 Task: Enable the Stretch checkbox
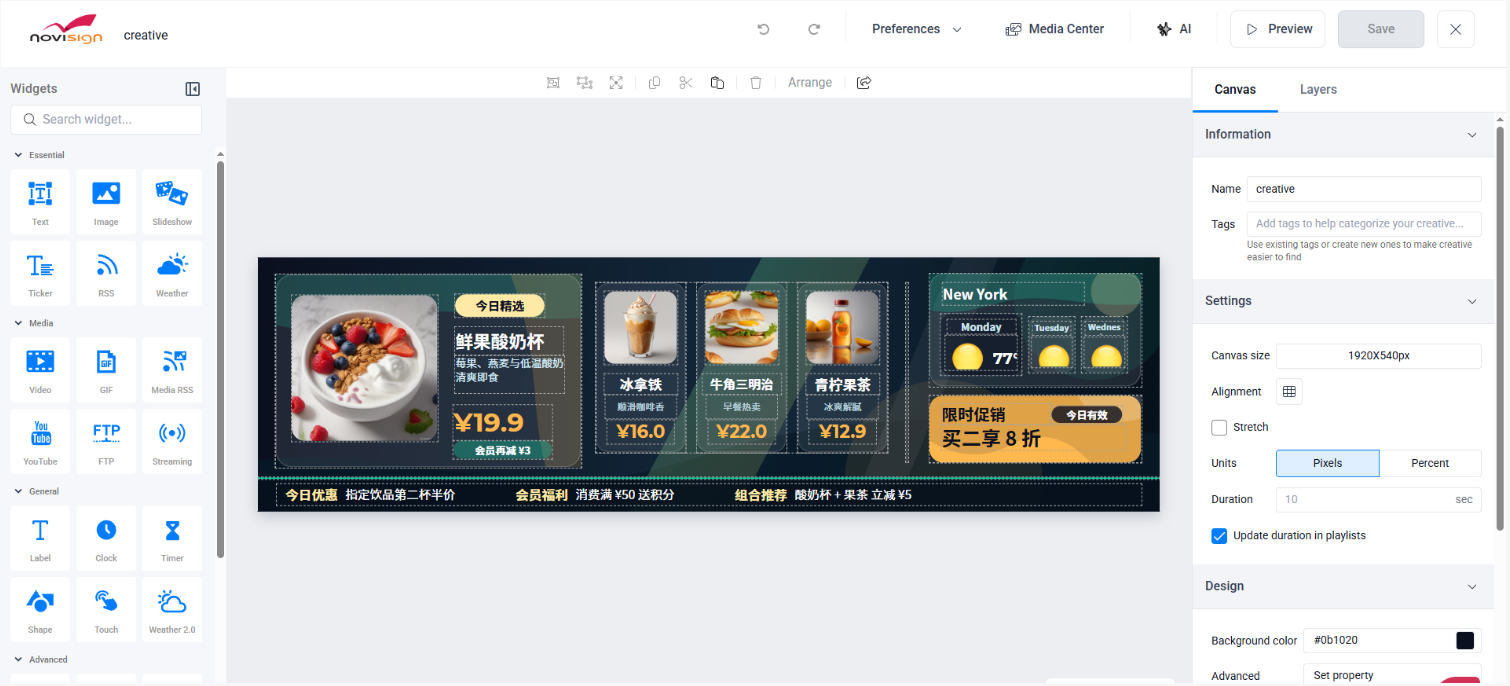1219,428
